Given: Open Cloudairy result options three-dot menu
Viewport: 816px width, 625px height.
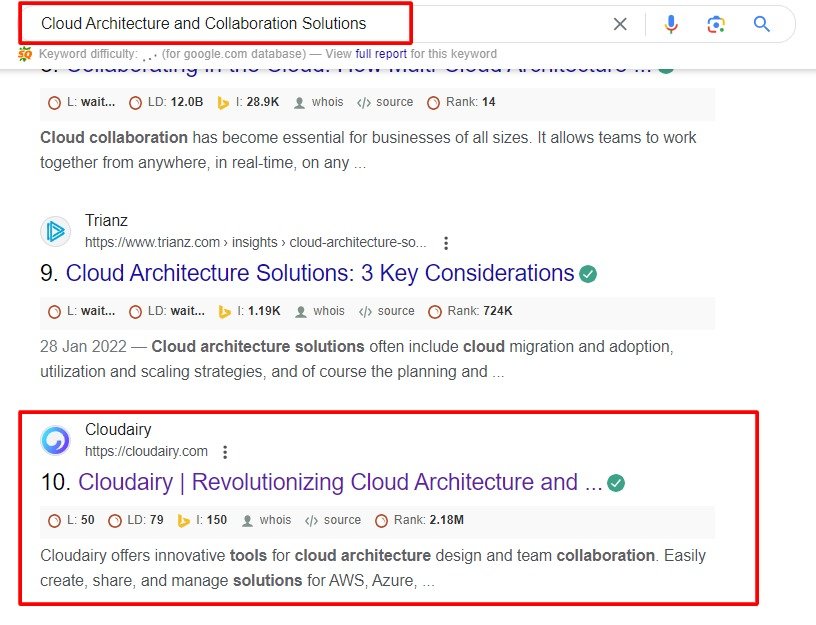Looking at the screenshot, I should click(225, 452).
